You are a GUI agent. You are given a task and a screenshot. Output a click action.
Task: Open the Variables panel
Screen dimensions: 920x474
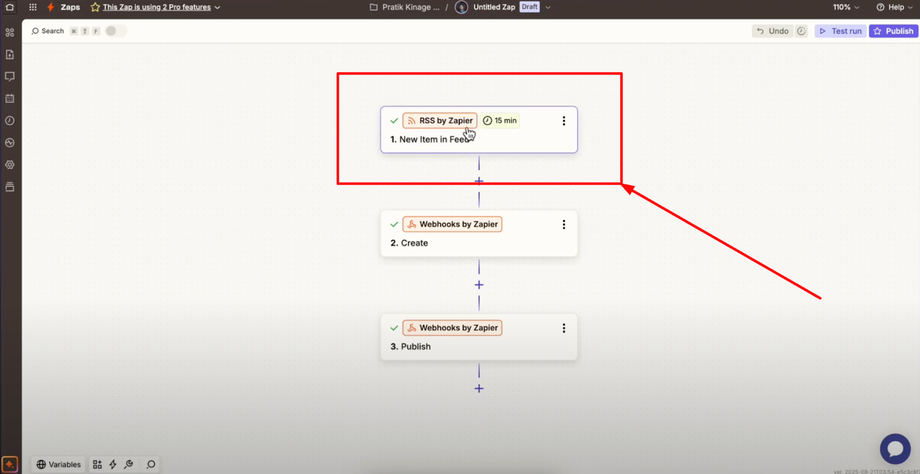click(x=59, y=465)
